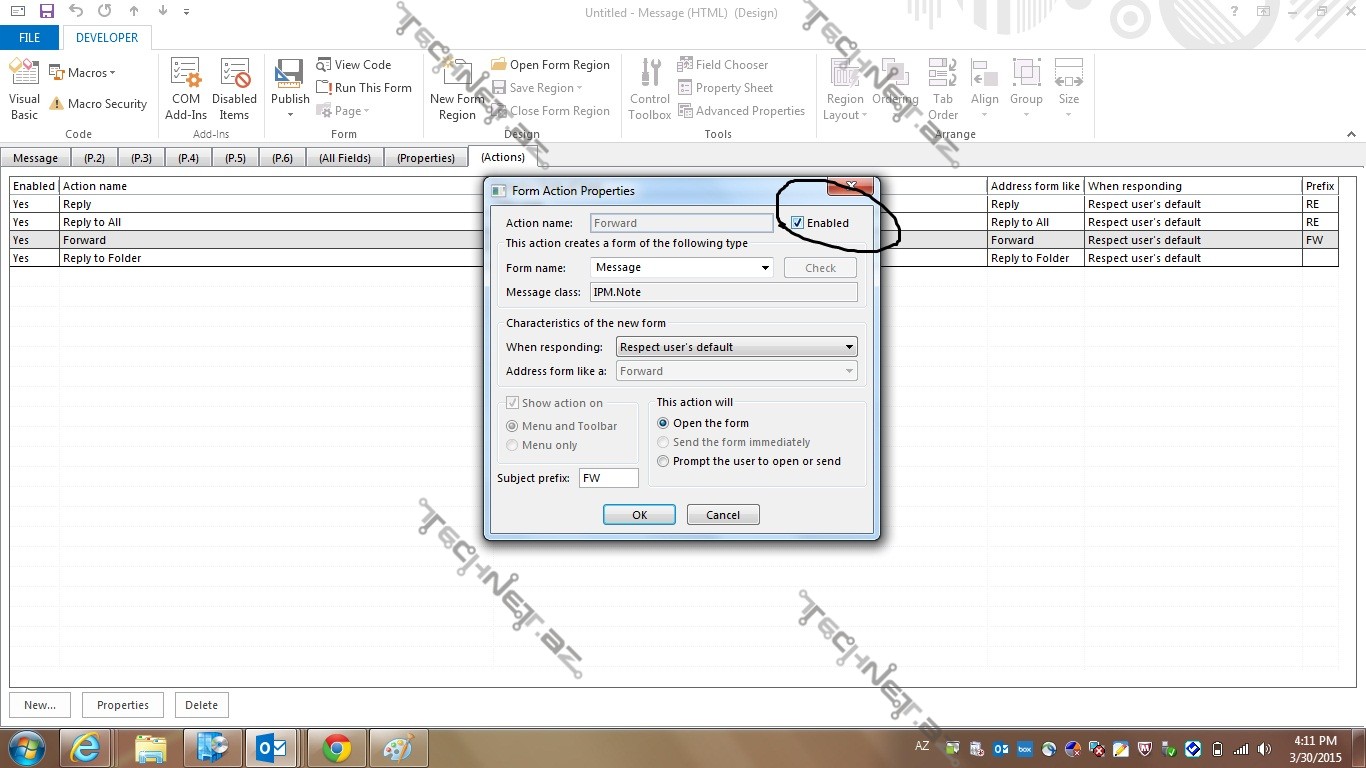Select the Open the form option
Screen dimensions: 1366x768
(x=663, y=423)
